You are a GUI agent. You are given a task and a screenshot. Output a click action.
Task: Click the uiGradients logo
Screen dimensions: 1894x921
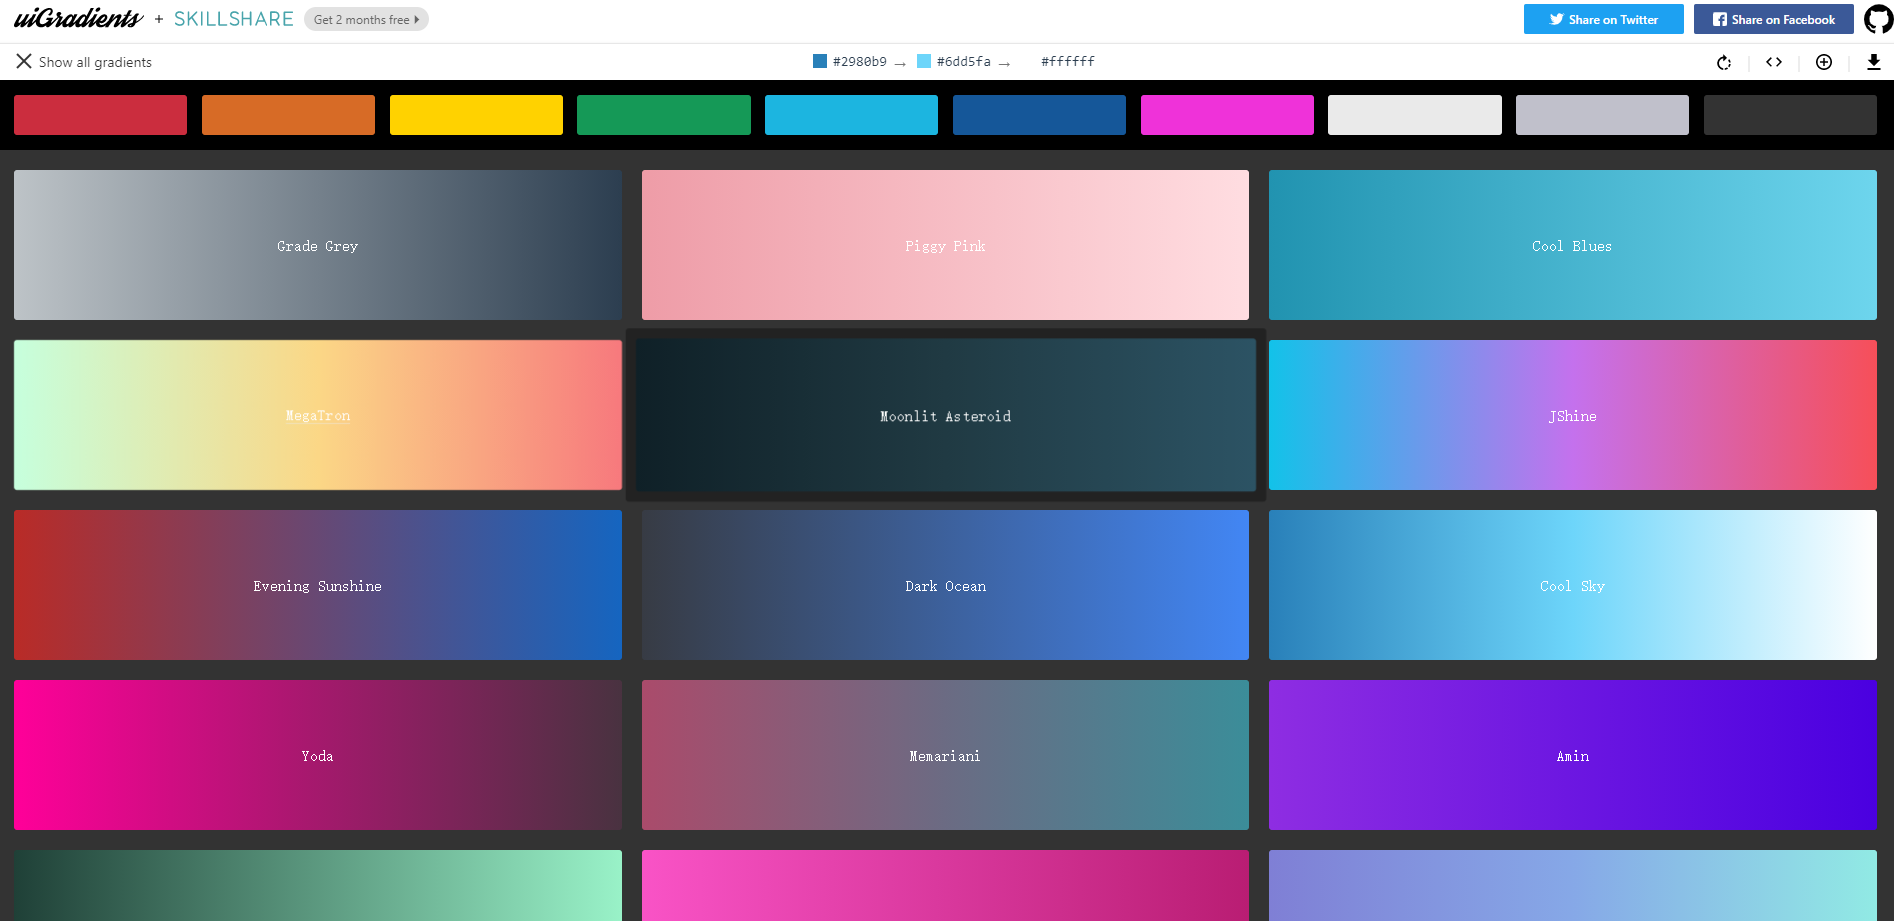[78, 18]
